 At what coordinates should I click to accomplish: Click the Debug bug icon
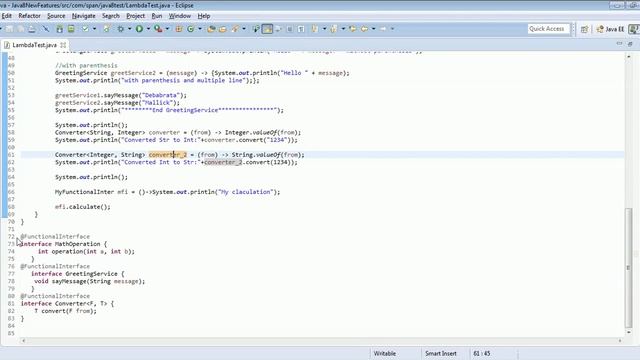click(x=120, y=29)
